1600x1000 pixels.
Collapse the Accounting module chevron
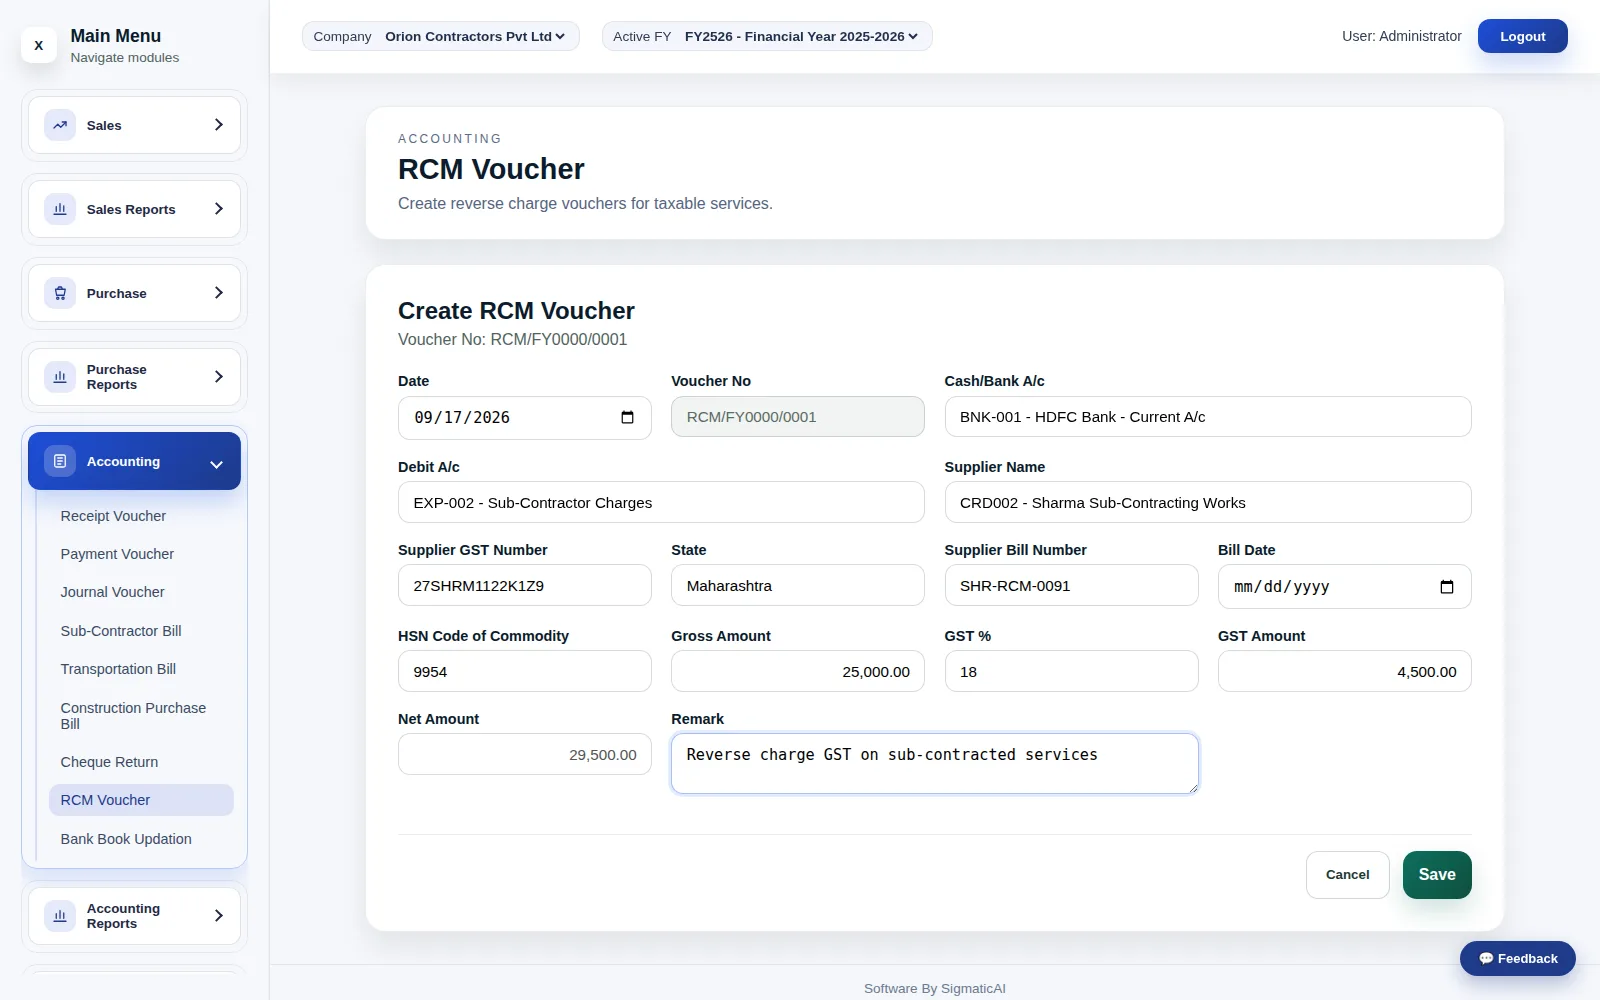tap(216, 464)
